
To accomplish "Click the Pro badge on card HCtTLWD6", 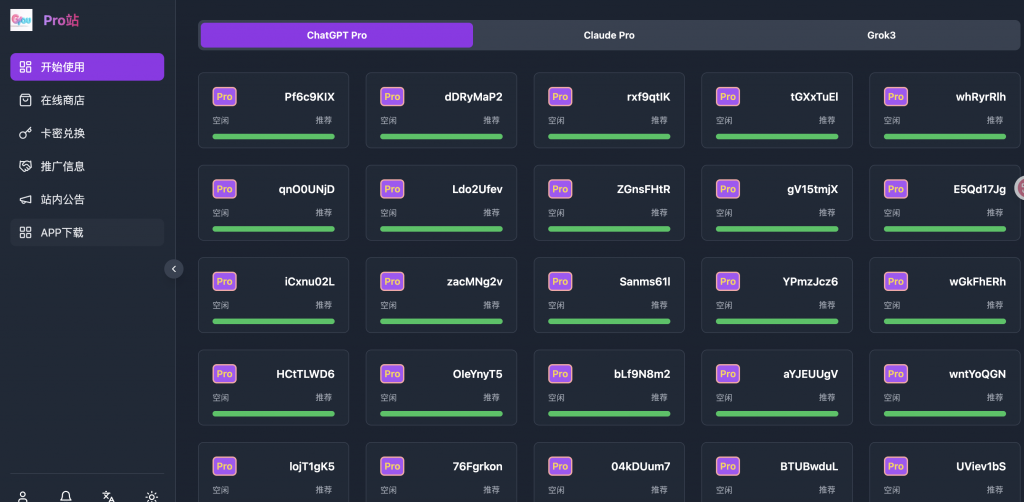I will [x=225, y=374].
